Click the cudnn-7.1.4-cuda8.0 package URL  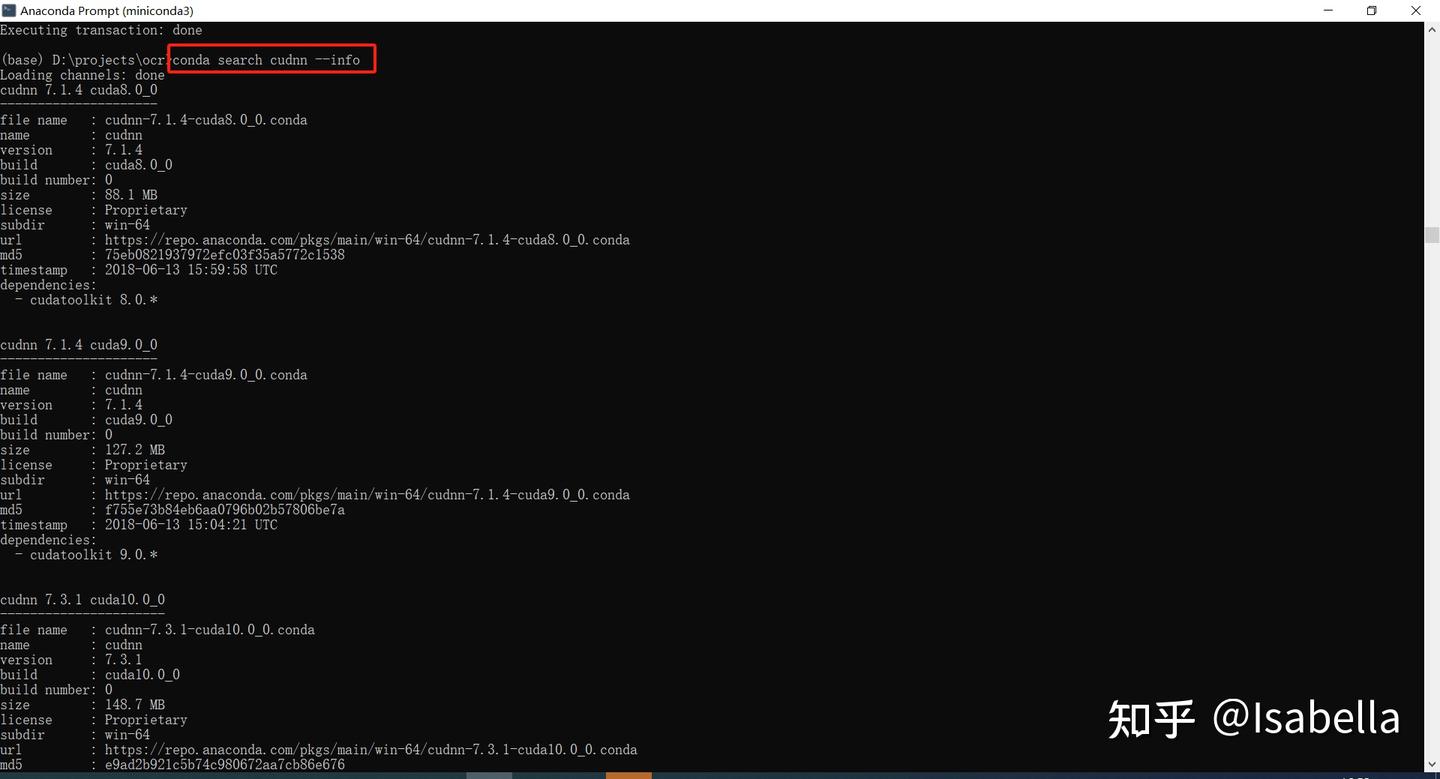click(368, 239)
